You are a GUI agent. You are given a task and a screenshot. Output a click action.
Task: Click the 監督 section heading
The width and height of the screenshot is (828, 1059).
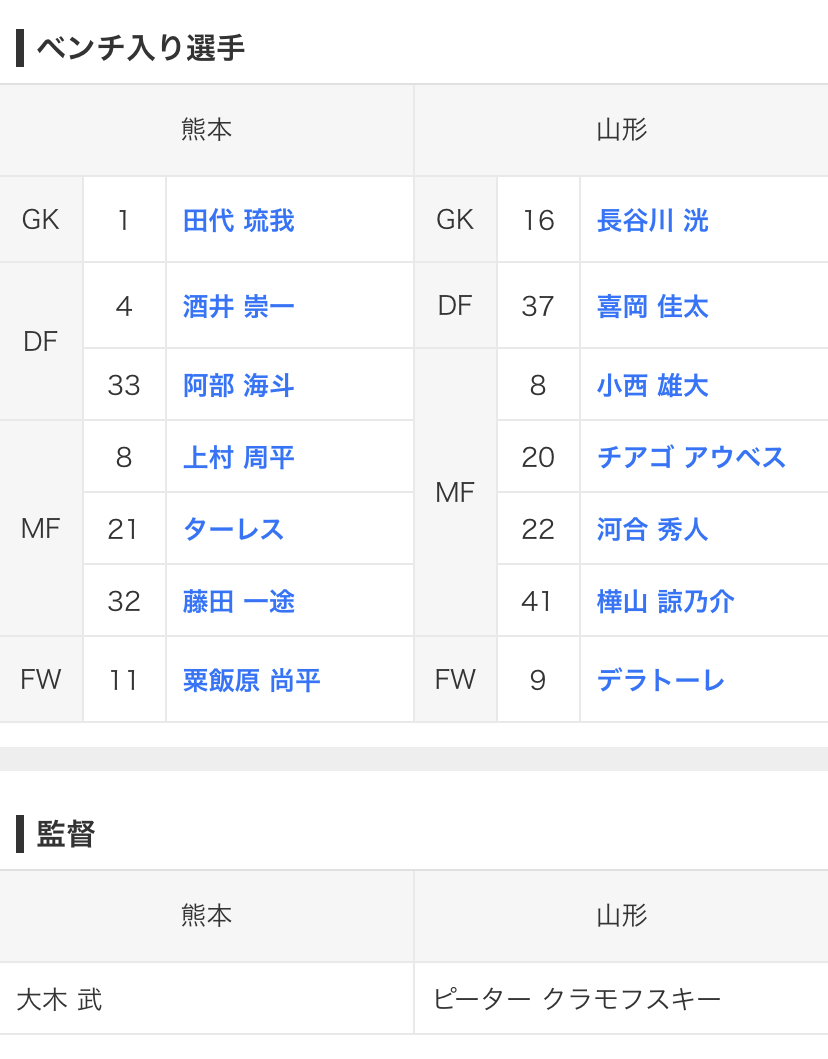66,834
